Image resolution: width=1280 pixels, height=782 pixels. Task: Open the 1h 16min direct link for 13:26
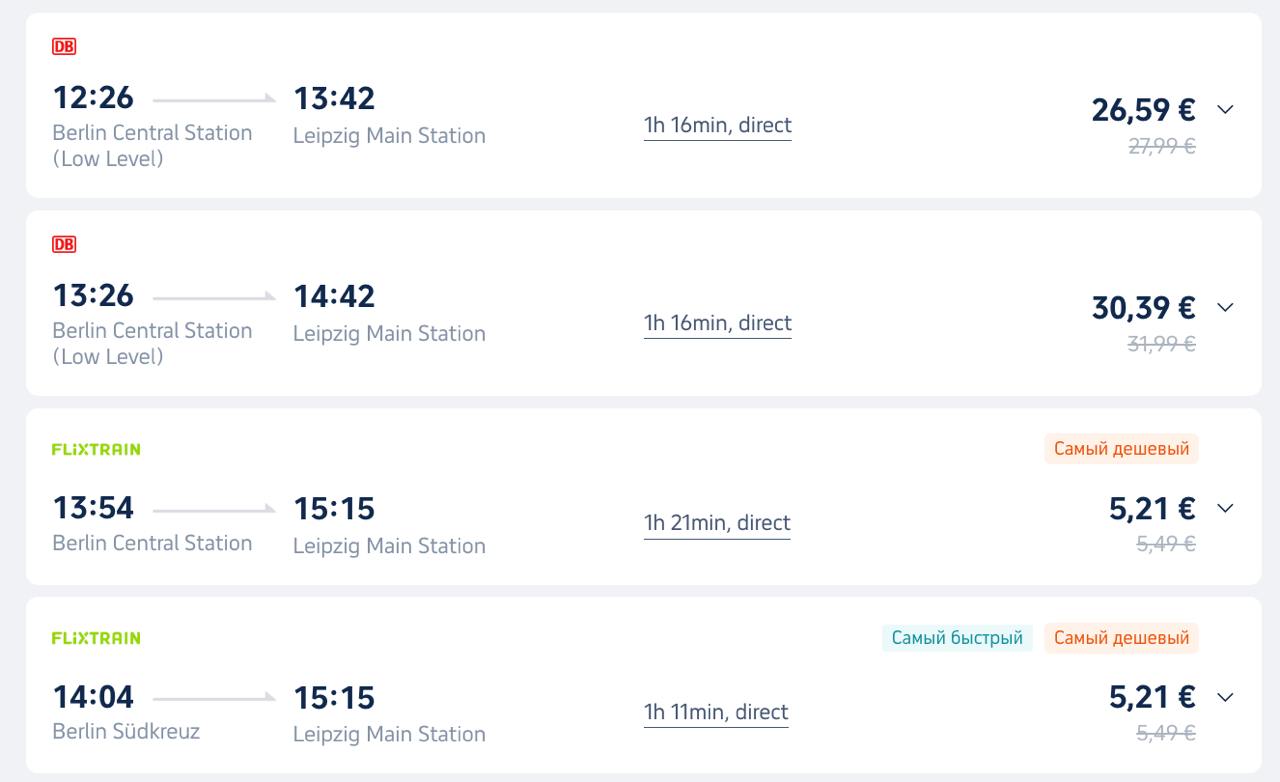click(x=718, y=324)
